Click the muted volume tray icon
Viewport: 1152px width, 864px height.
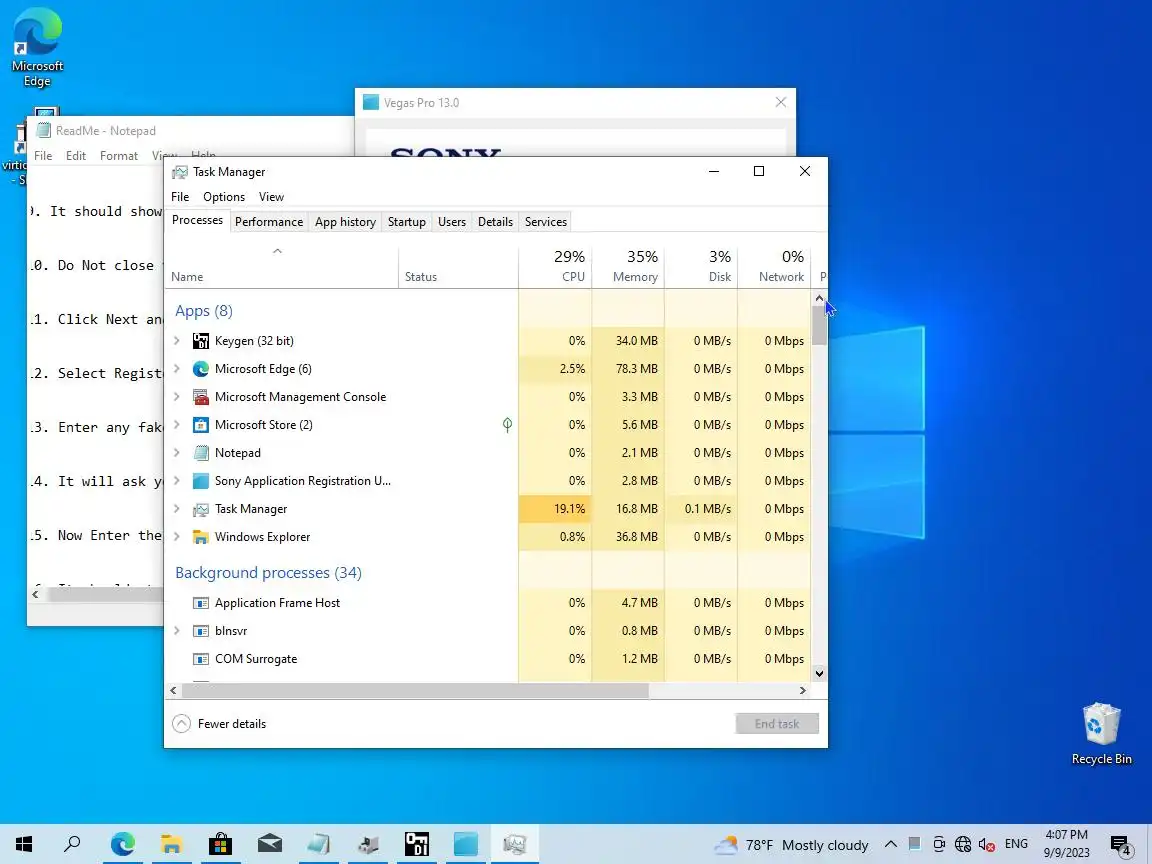point(987,845)
